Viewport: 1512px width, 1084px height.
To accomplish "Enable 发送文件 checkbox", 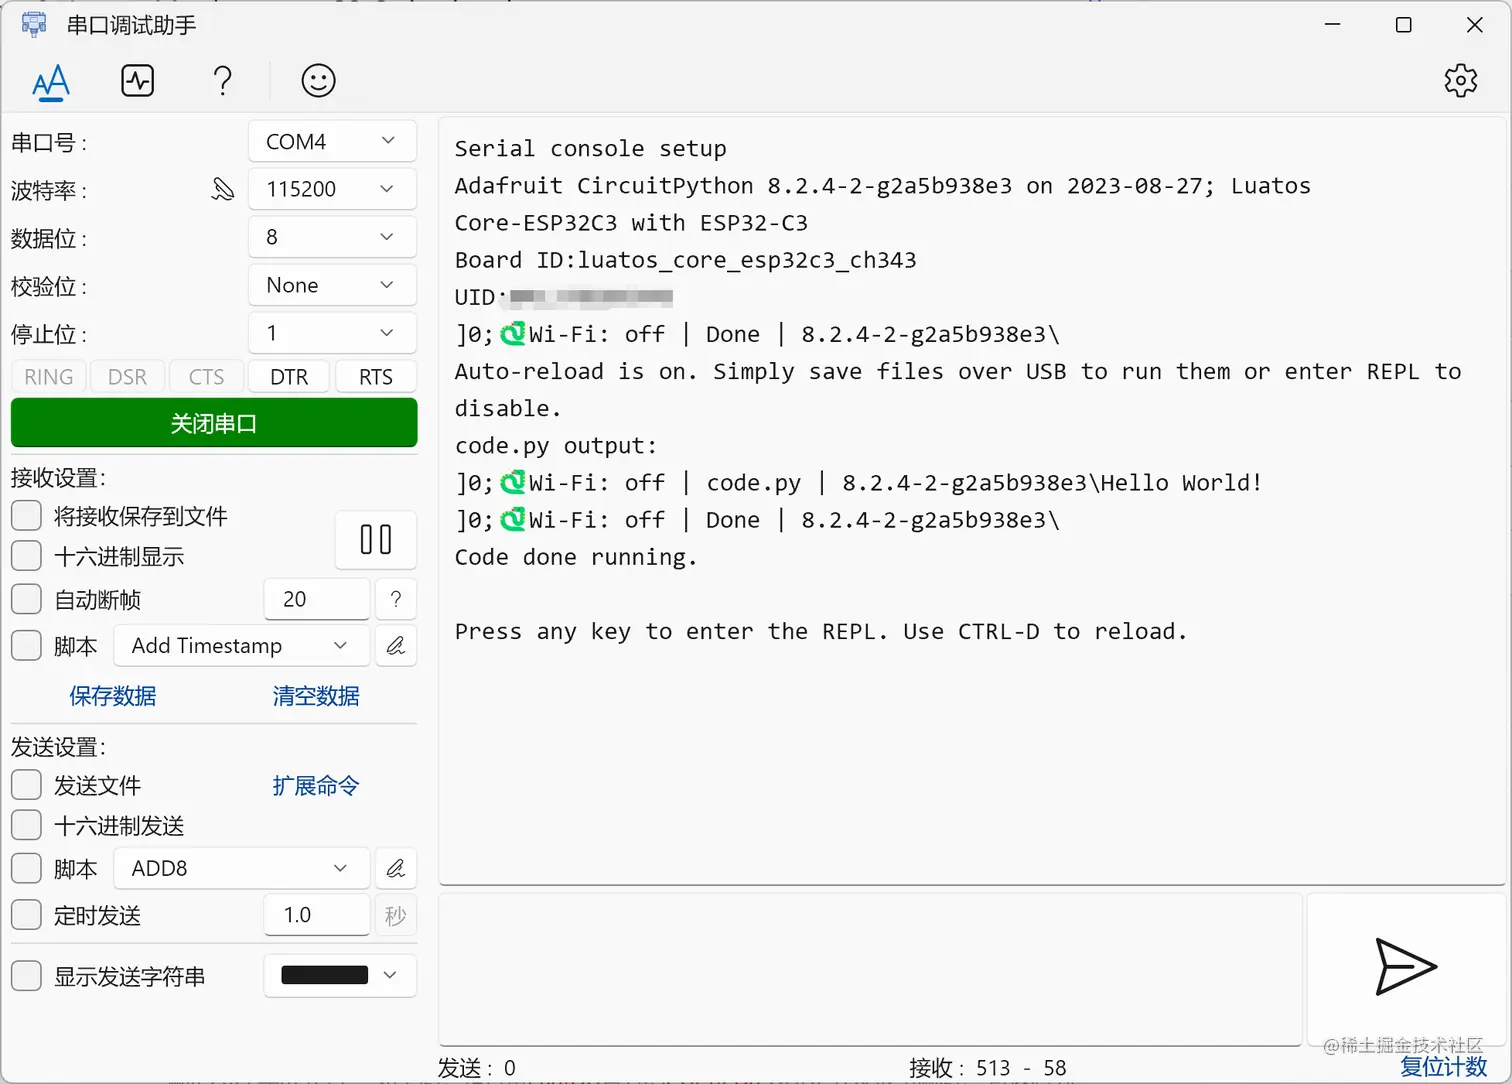I will (x=27, y=785).
